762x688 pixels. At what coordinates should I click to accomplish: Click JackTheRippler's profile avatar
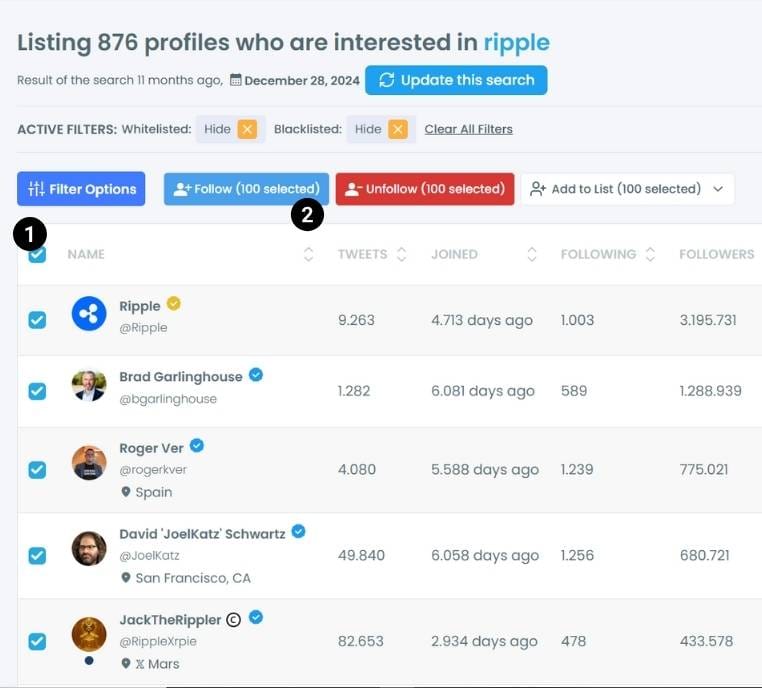point(89,635)
